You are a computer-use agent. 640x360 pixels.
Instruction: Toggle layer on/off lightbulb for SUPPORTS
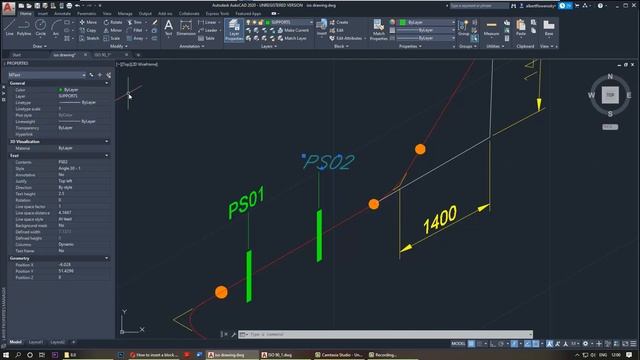coord(248,22)
